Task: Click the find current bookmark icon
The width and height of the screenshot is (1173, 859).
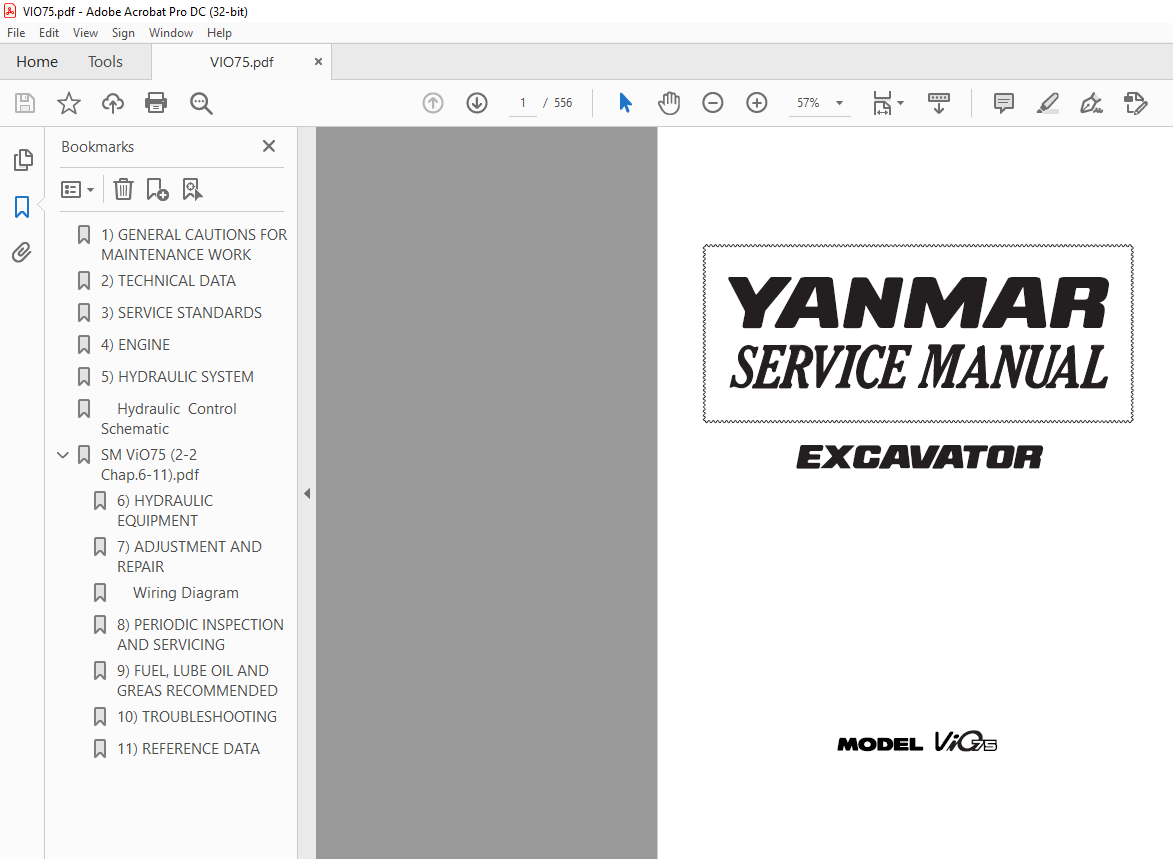Action: pos(192,189)
